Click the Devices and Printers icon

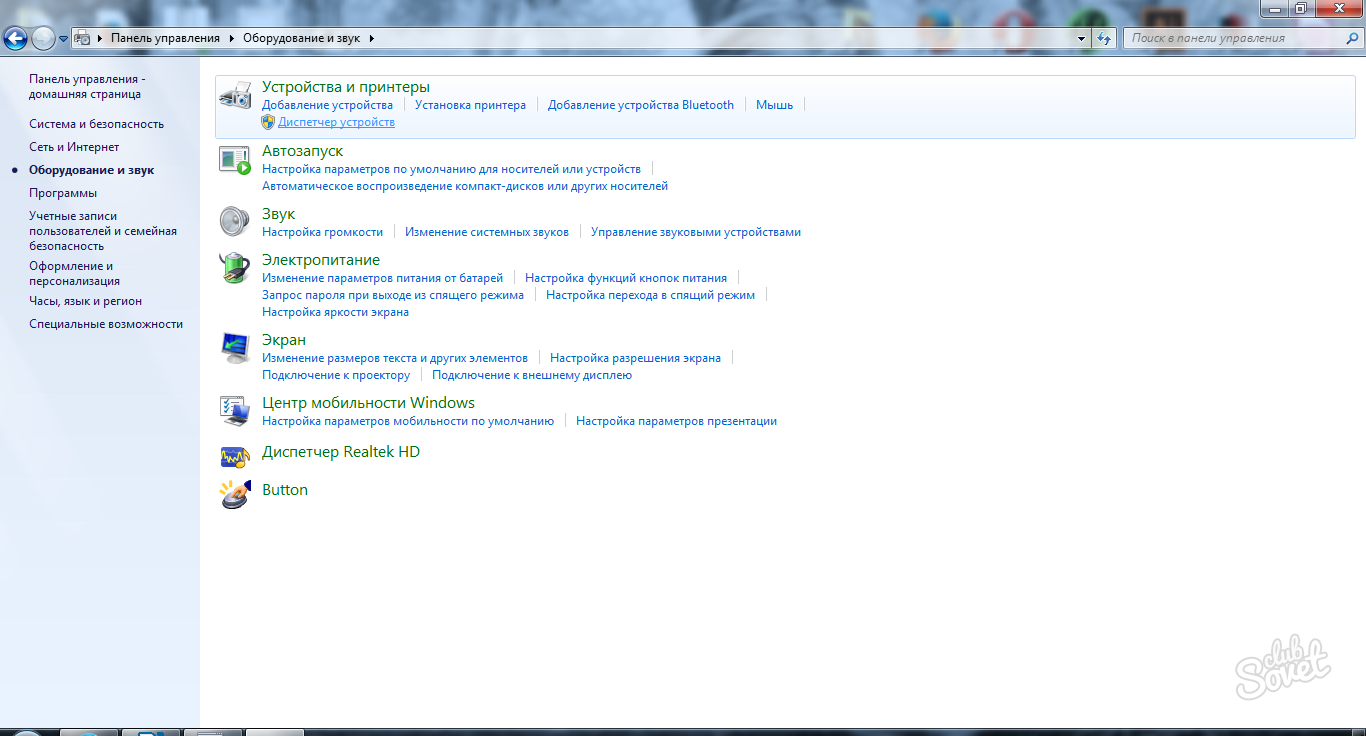pos(235,96)
